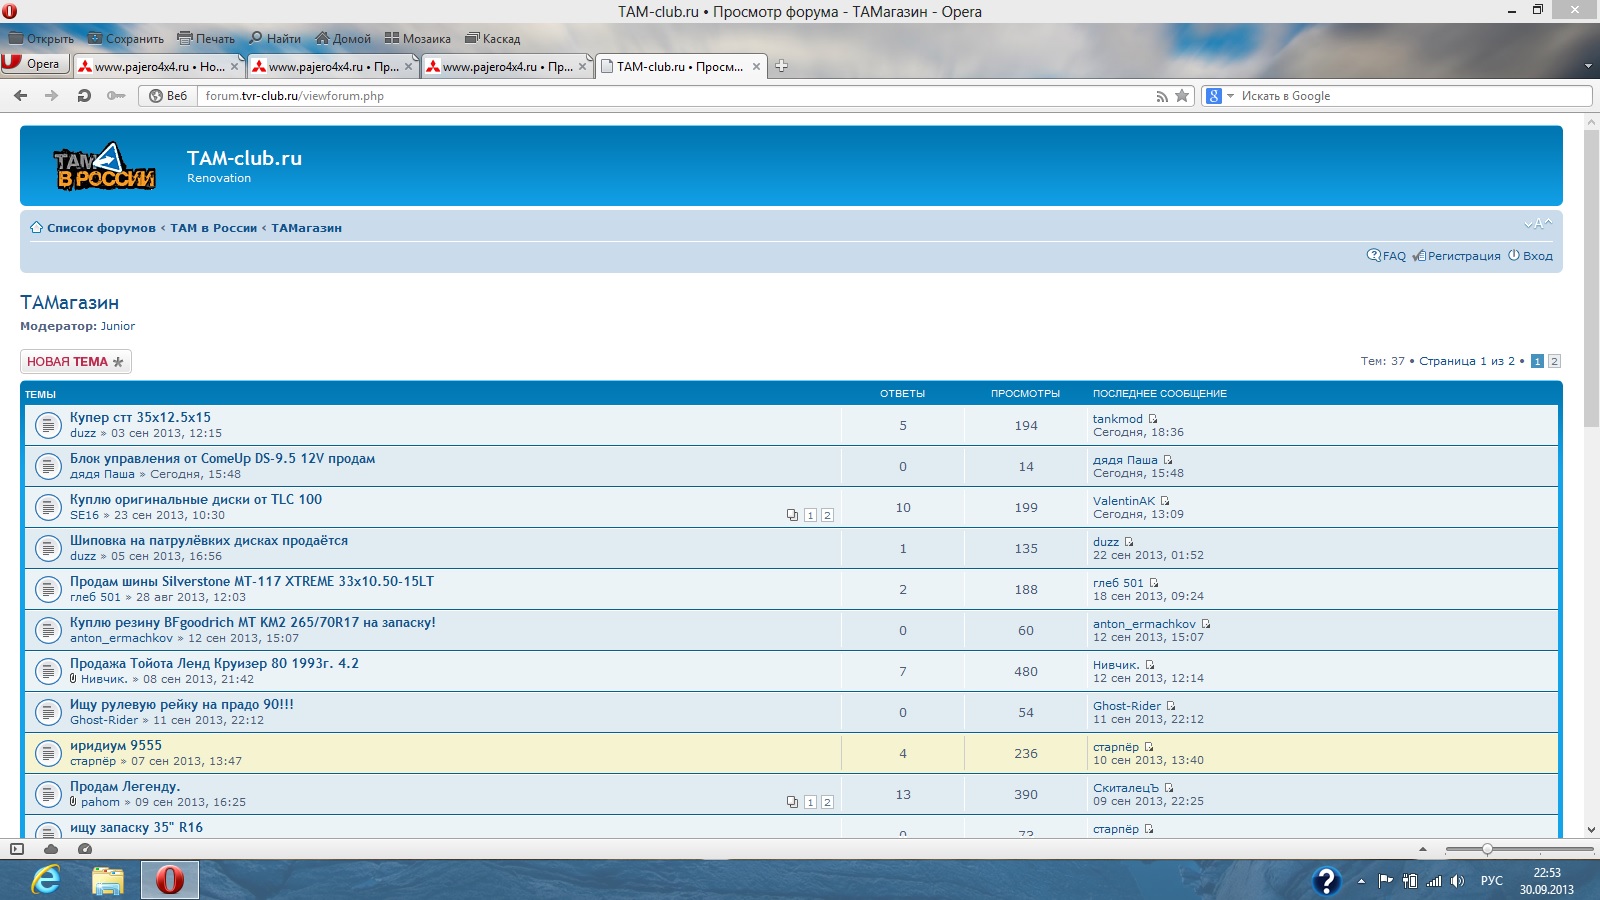Viewport: 1600px width, 900px height.
Task: Expand the Google search engine dropdown
Action: click(1219, 96)
